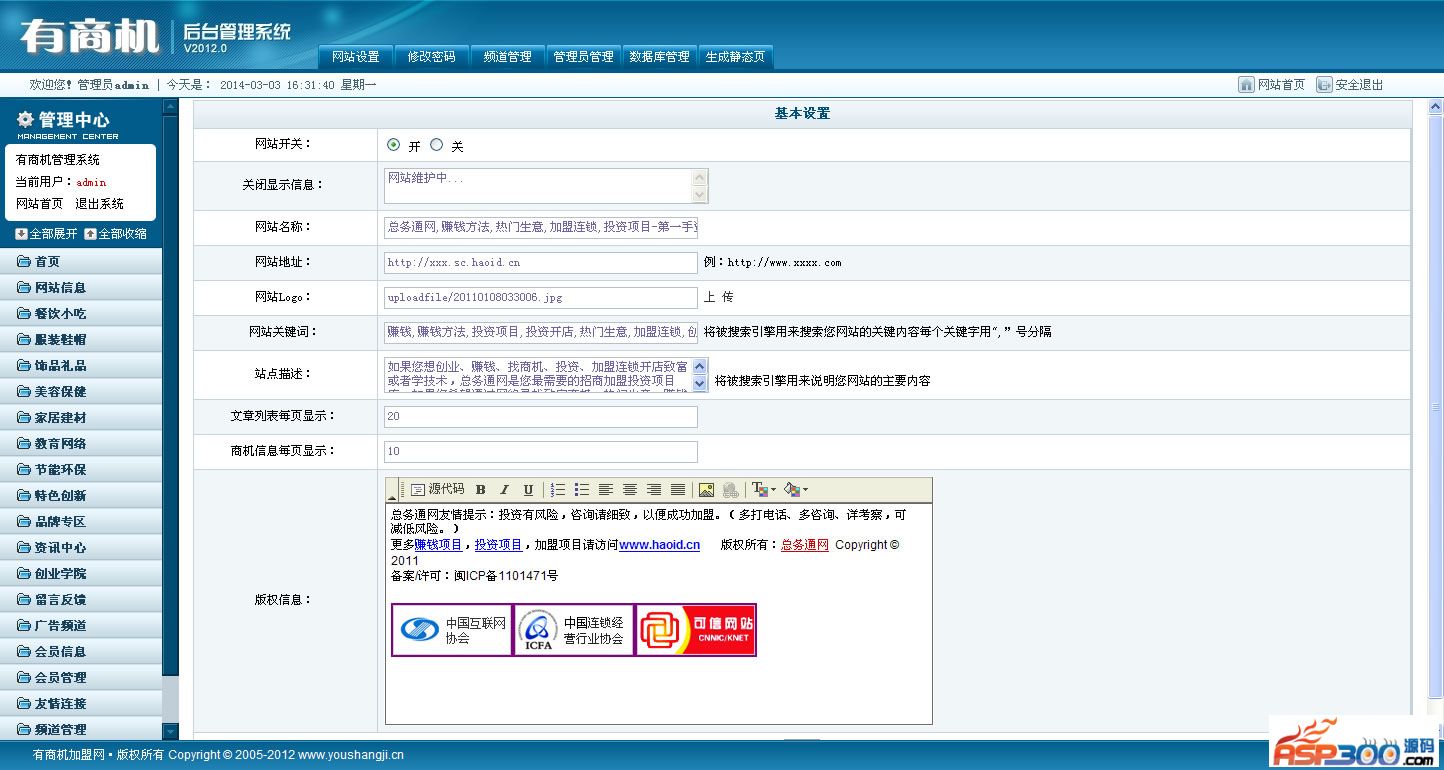Click the folder icon beside 餐饮小吃
Image resolution: width=1444 pixels, height=770 pixels.
pos(24,314)
